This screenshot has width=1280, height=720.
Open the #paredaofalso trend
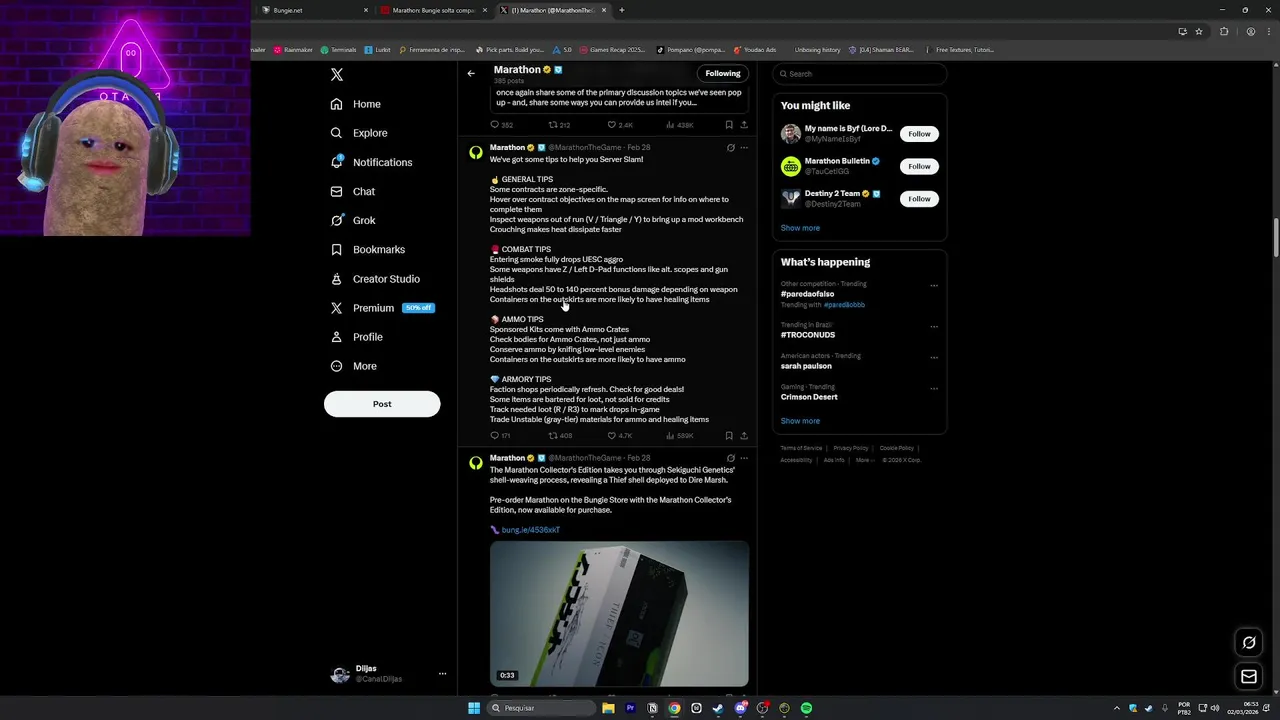807,294
